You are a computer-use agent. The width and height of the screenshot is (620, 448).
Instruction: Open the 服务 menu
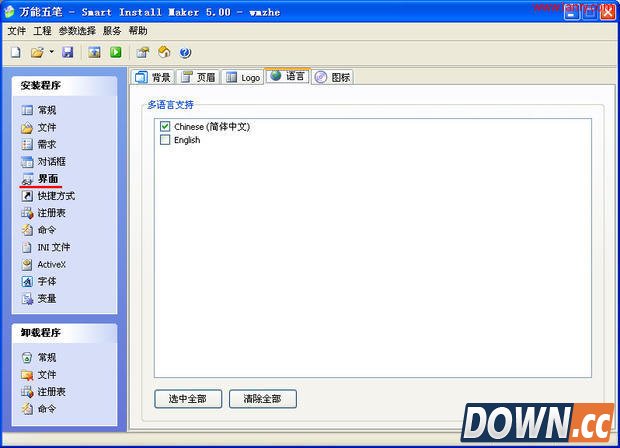(112, 31)
